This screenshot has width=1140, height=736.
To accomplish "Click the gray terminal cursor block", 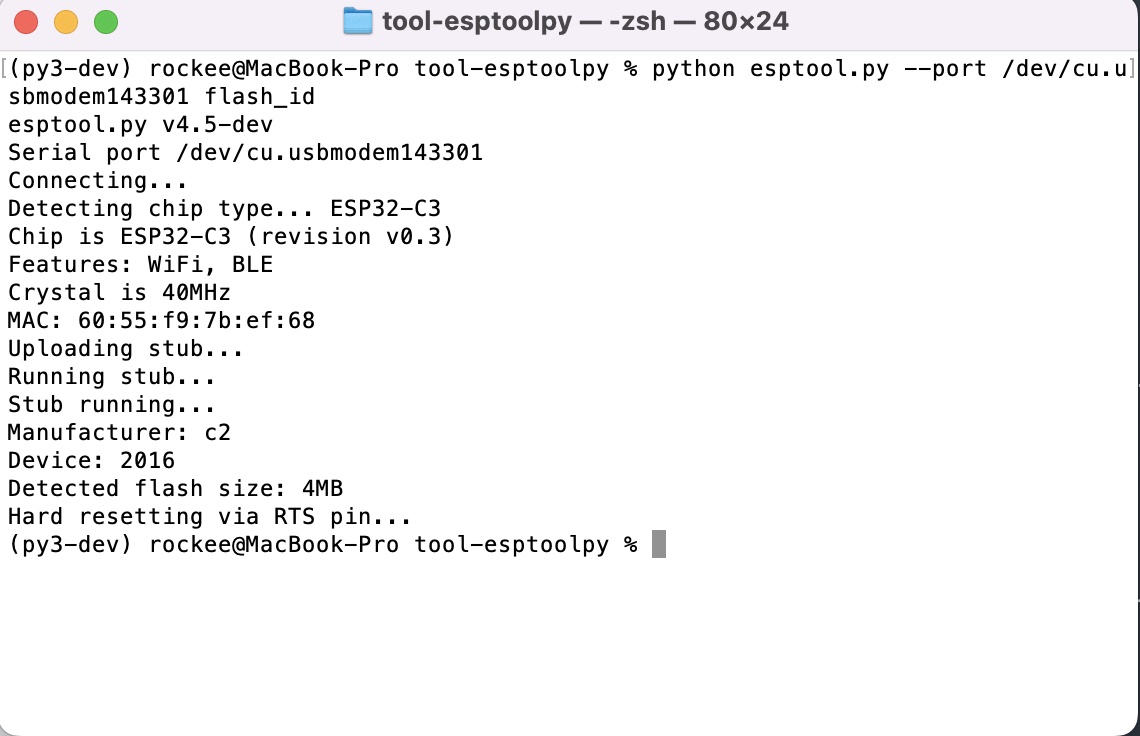I will click(x=659, y=544).
